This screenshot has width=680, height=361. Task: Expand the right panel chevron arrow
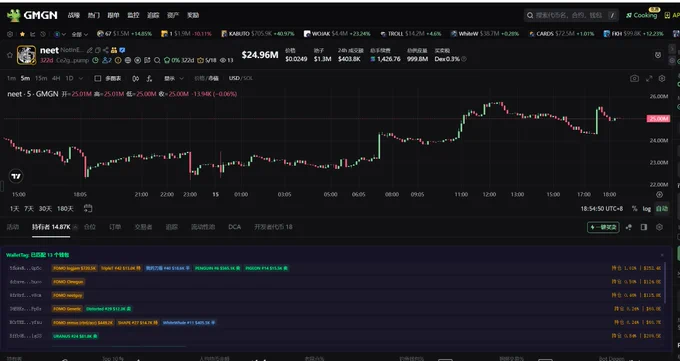(x=671, y=49)
